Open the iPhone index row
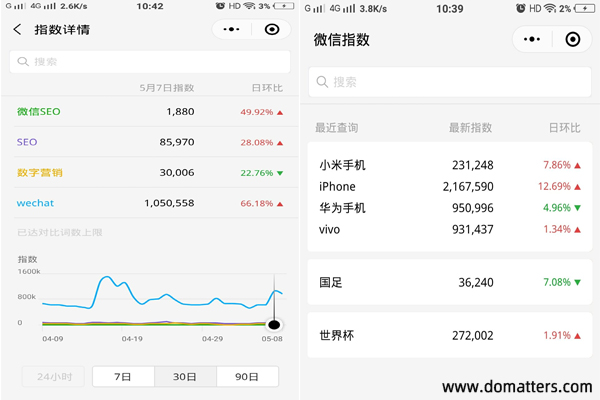The image size is (600, 400). coord(450,186)
